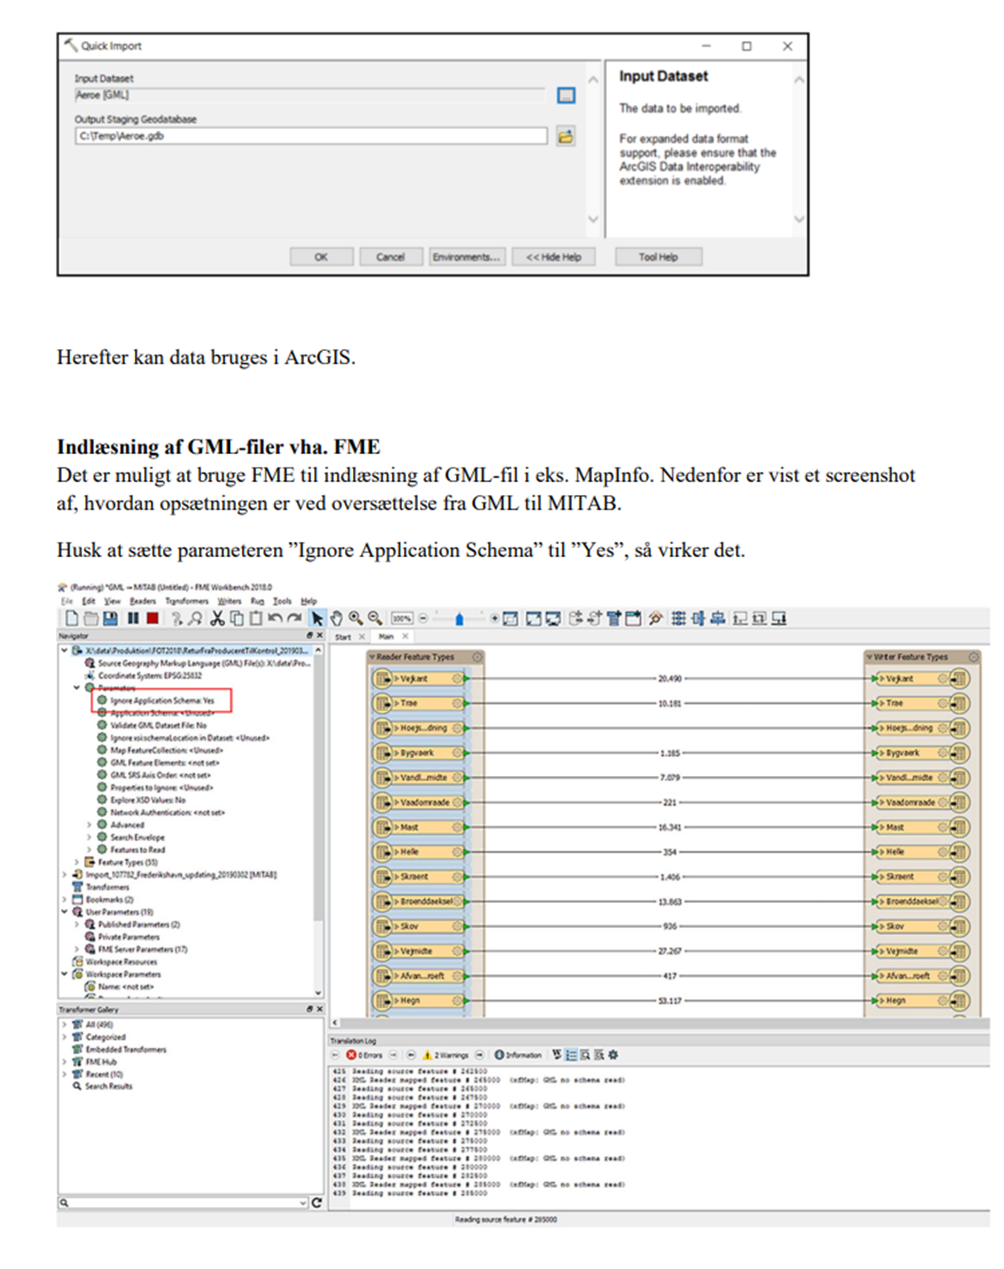This screenshot has height=1269, width=1004.
Task: Click the OK button in Quick Import
Action: [x=321, y=257]
